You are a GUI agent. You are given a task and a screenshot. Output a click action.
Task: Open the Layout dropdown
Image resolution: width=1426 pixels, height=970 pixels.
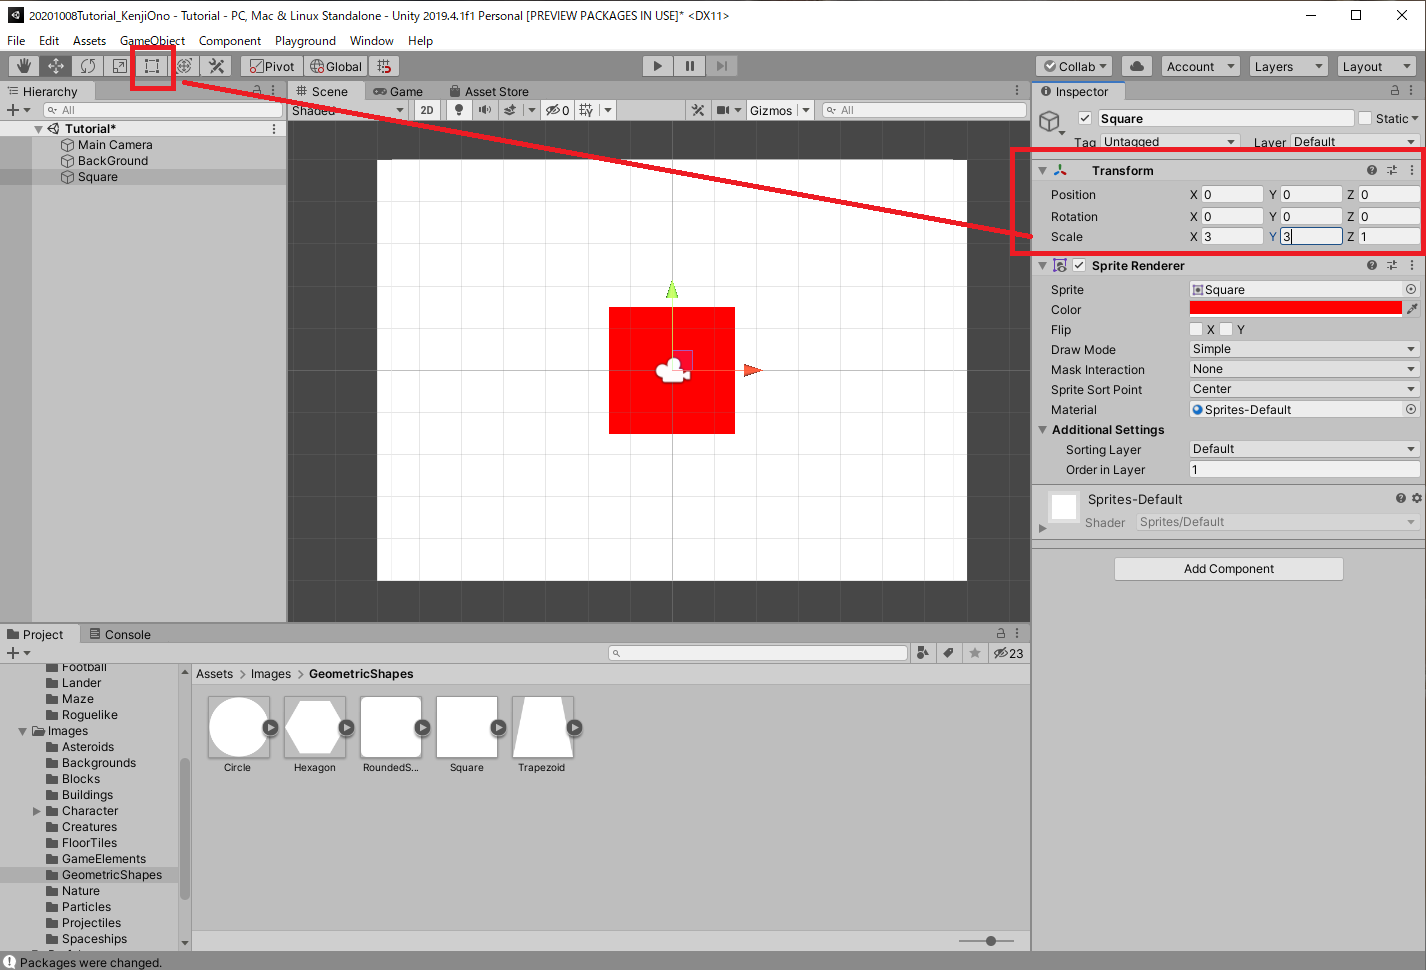[x=1376, y=66]
